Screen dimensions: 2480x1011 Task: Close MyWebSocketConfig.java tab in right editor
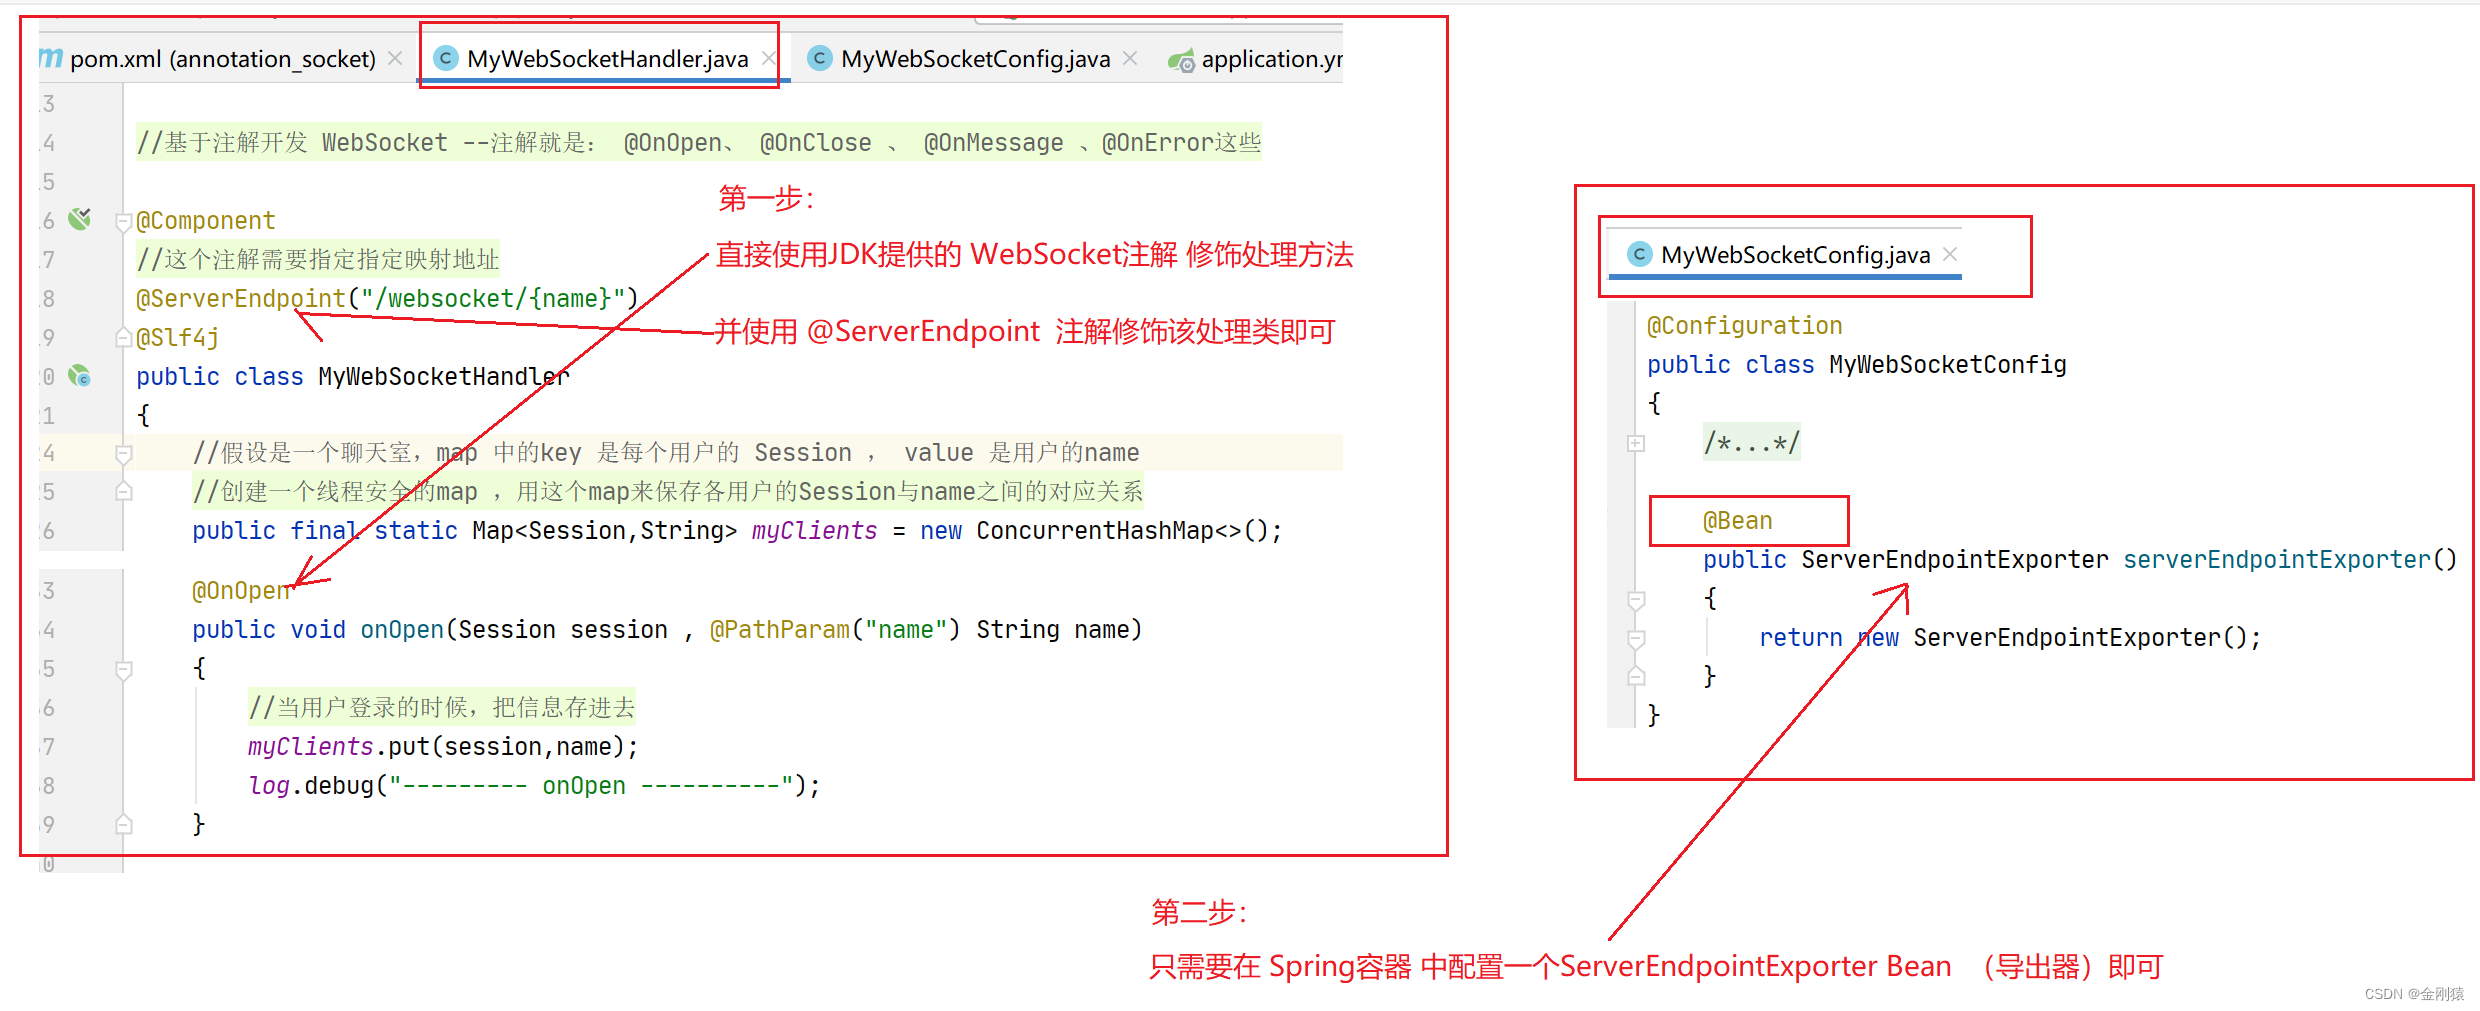pyautogui.click(x=1950, y=255)
